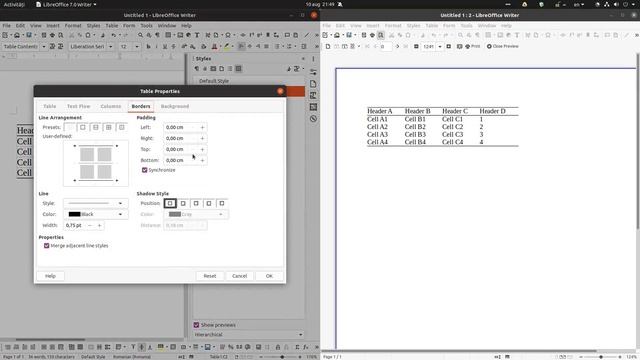Choose the third shadow position option
Screen dimensions: 640x360
196,203
